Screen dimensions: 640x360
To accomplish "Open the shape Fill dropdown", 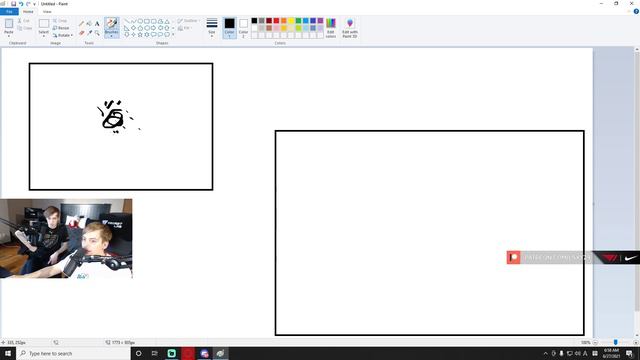I will pyautogui.click(x=185, y=28).
